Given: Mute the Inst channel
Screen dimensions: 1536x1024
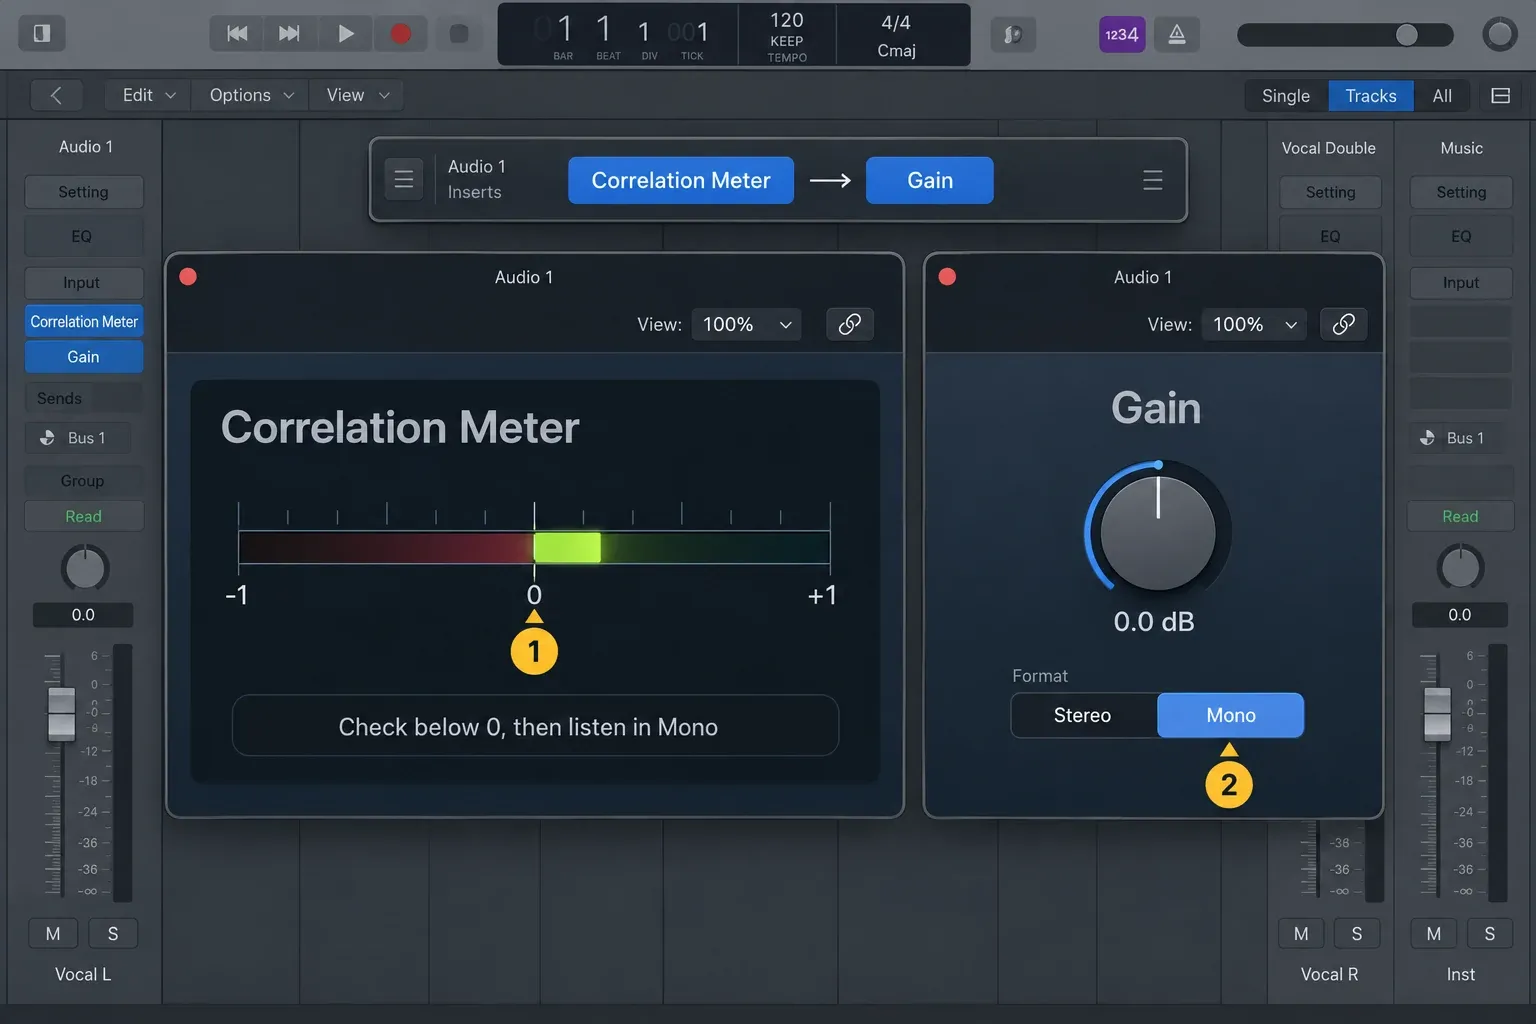Looking at the screenshot, I should pyautogui.click(x=1434, y=933).
